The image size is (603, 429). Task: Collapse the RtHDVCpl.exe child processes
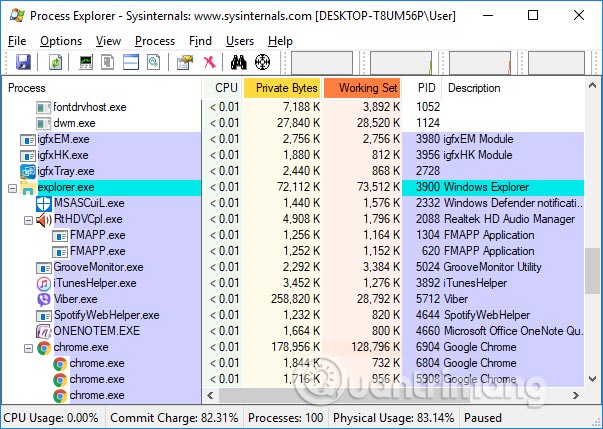pyautogui.click(x=28, y=221)
